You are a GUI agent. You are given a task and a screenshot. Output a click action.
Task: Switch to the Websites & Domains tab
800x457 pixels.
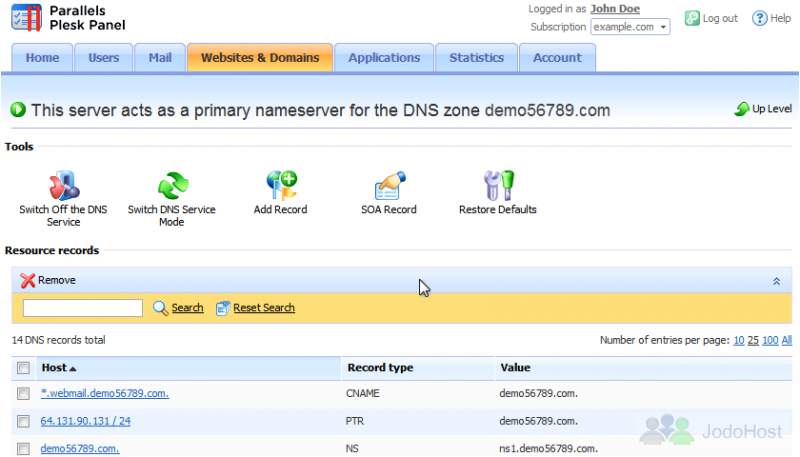pos(260,58)
